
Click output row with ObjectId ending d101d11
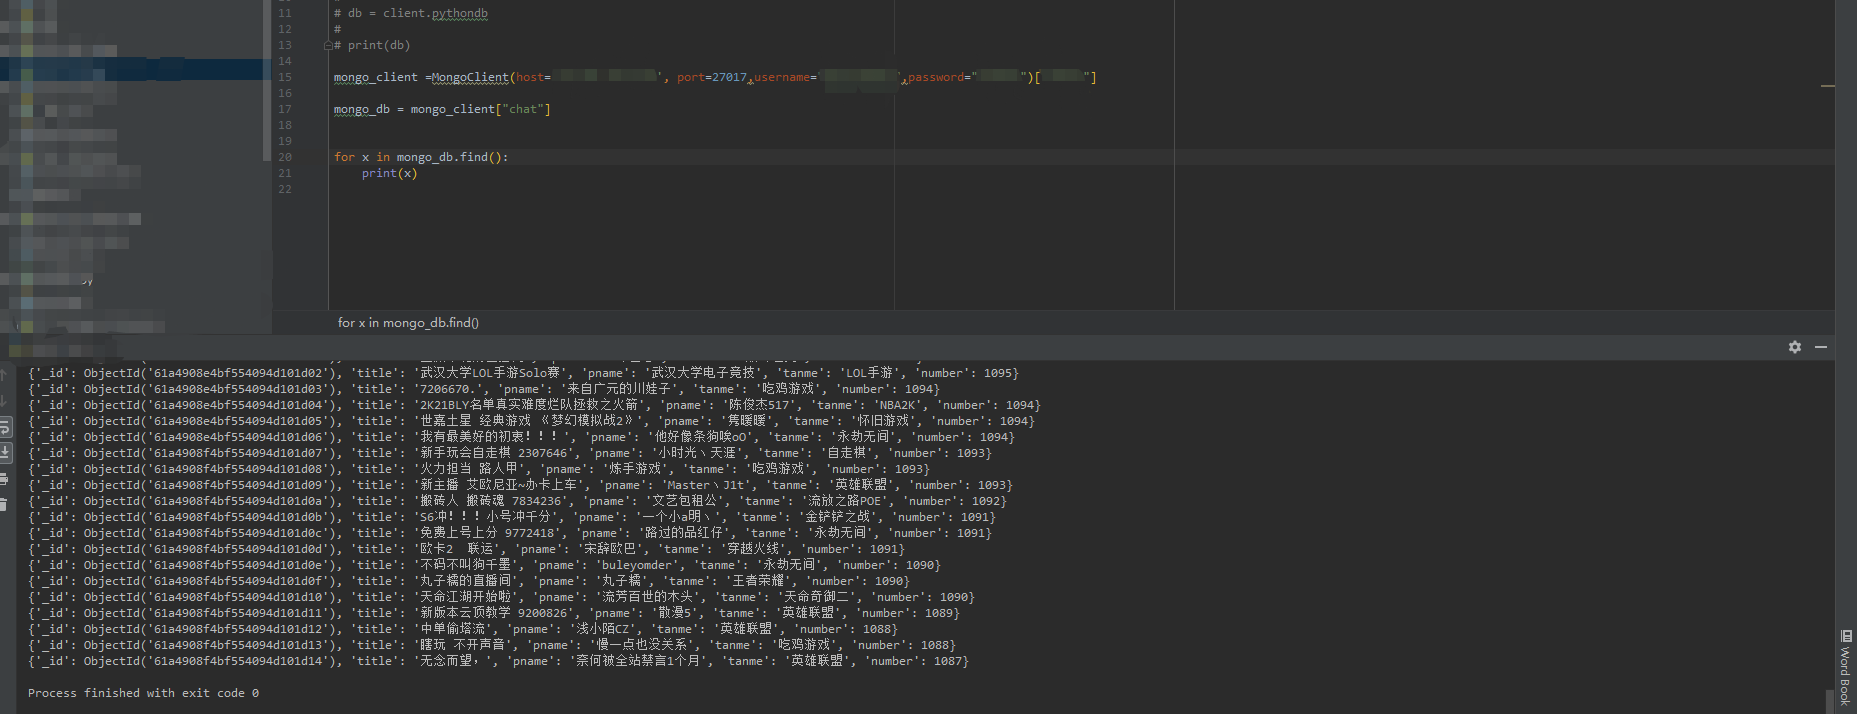(x=494, y=613)
